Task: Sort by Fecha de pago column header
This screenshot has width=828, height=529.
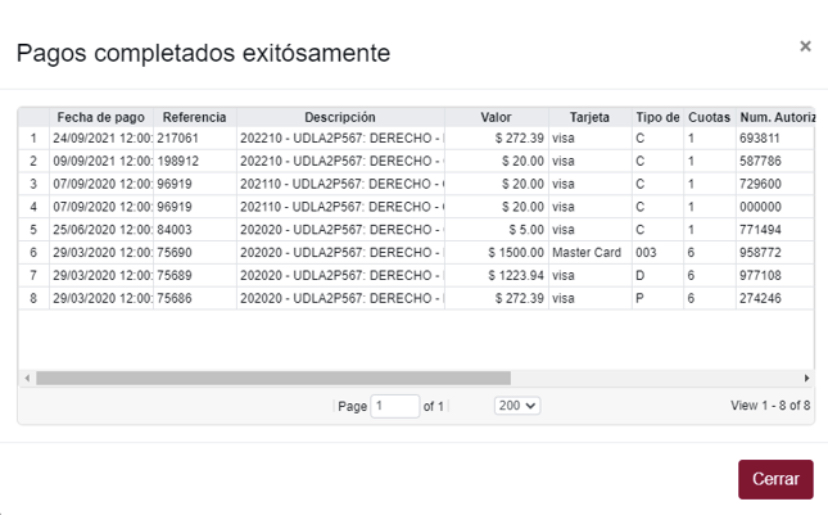Action: (101, 117)
